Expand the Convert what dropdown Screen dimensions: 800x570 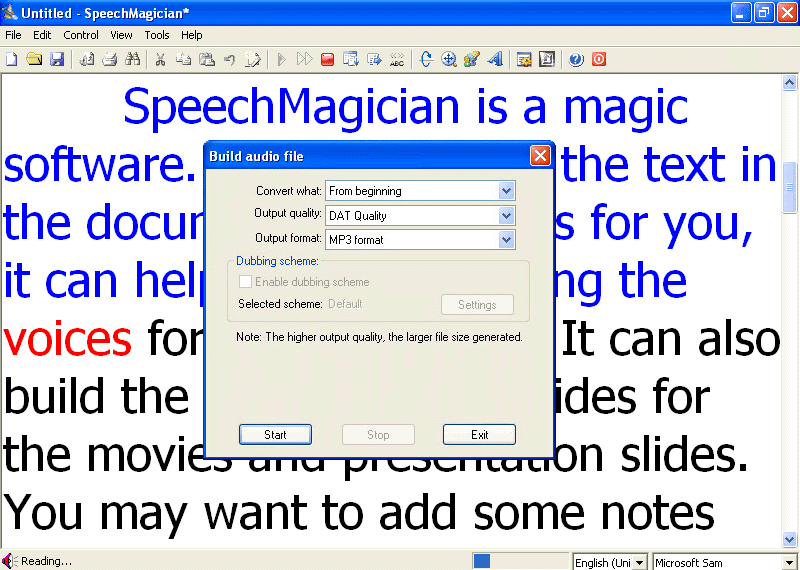click(506, 191)
